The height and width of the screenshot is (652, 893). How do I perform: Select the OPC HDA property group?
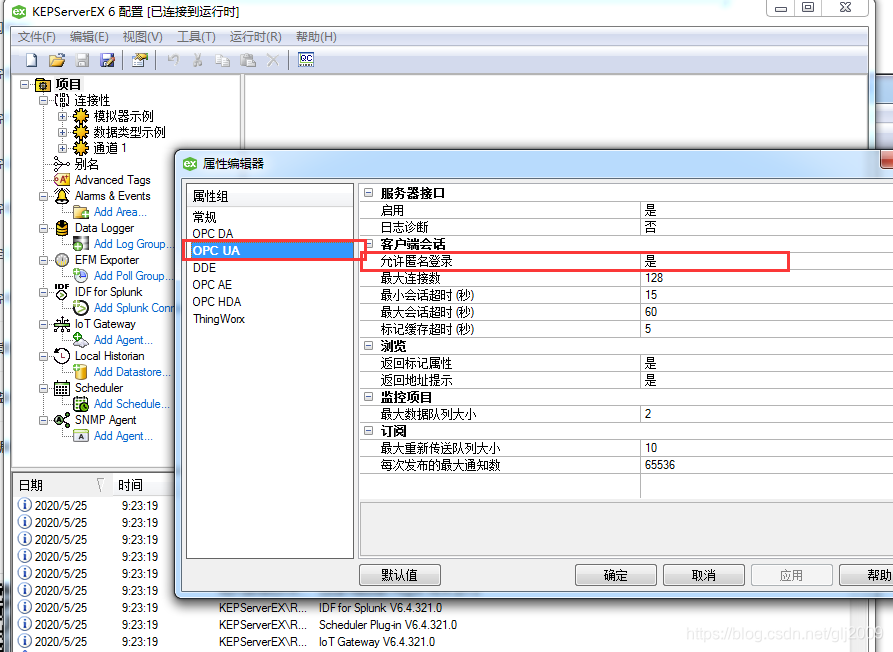click(216, 302)
